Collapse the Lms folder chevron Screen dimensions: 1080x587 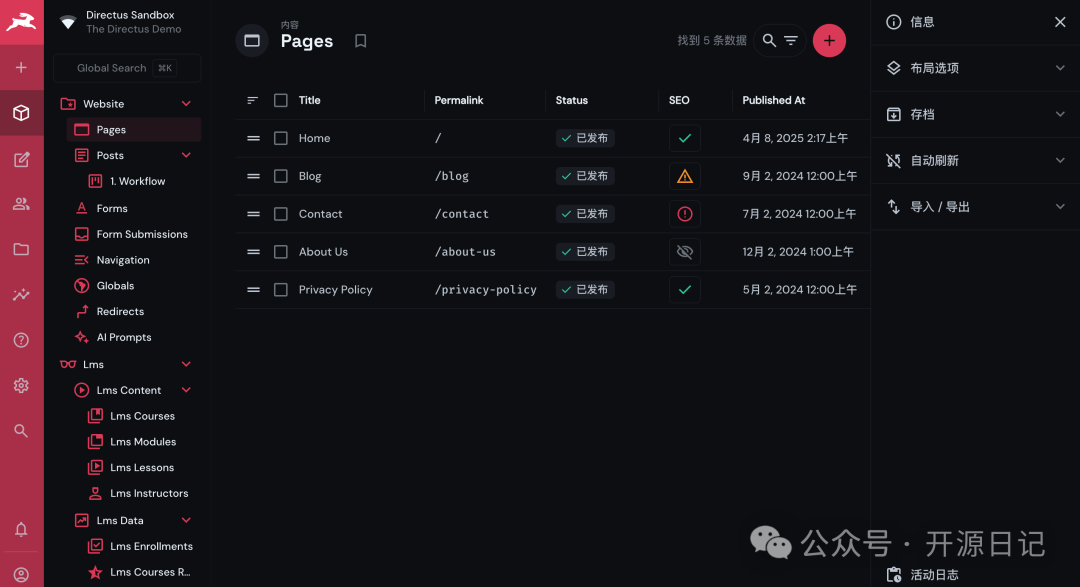(186, 364)
